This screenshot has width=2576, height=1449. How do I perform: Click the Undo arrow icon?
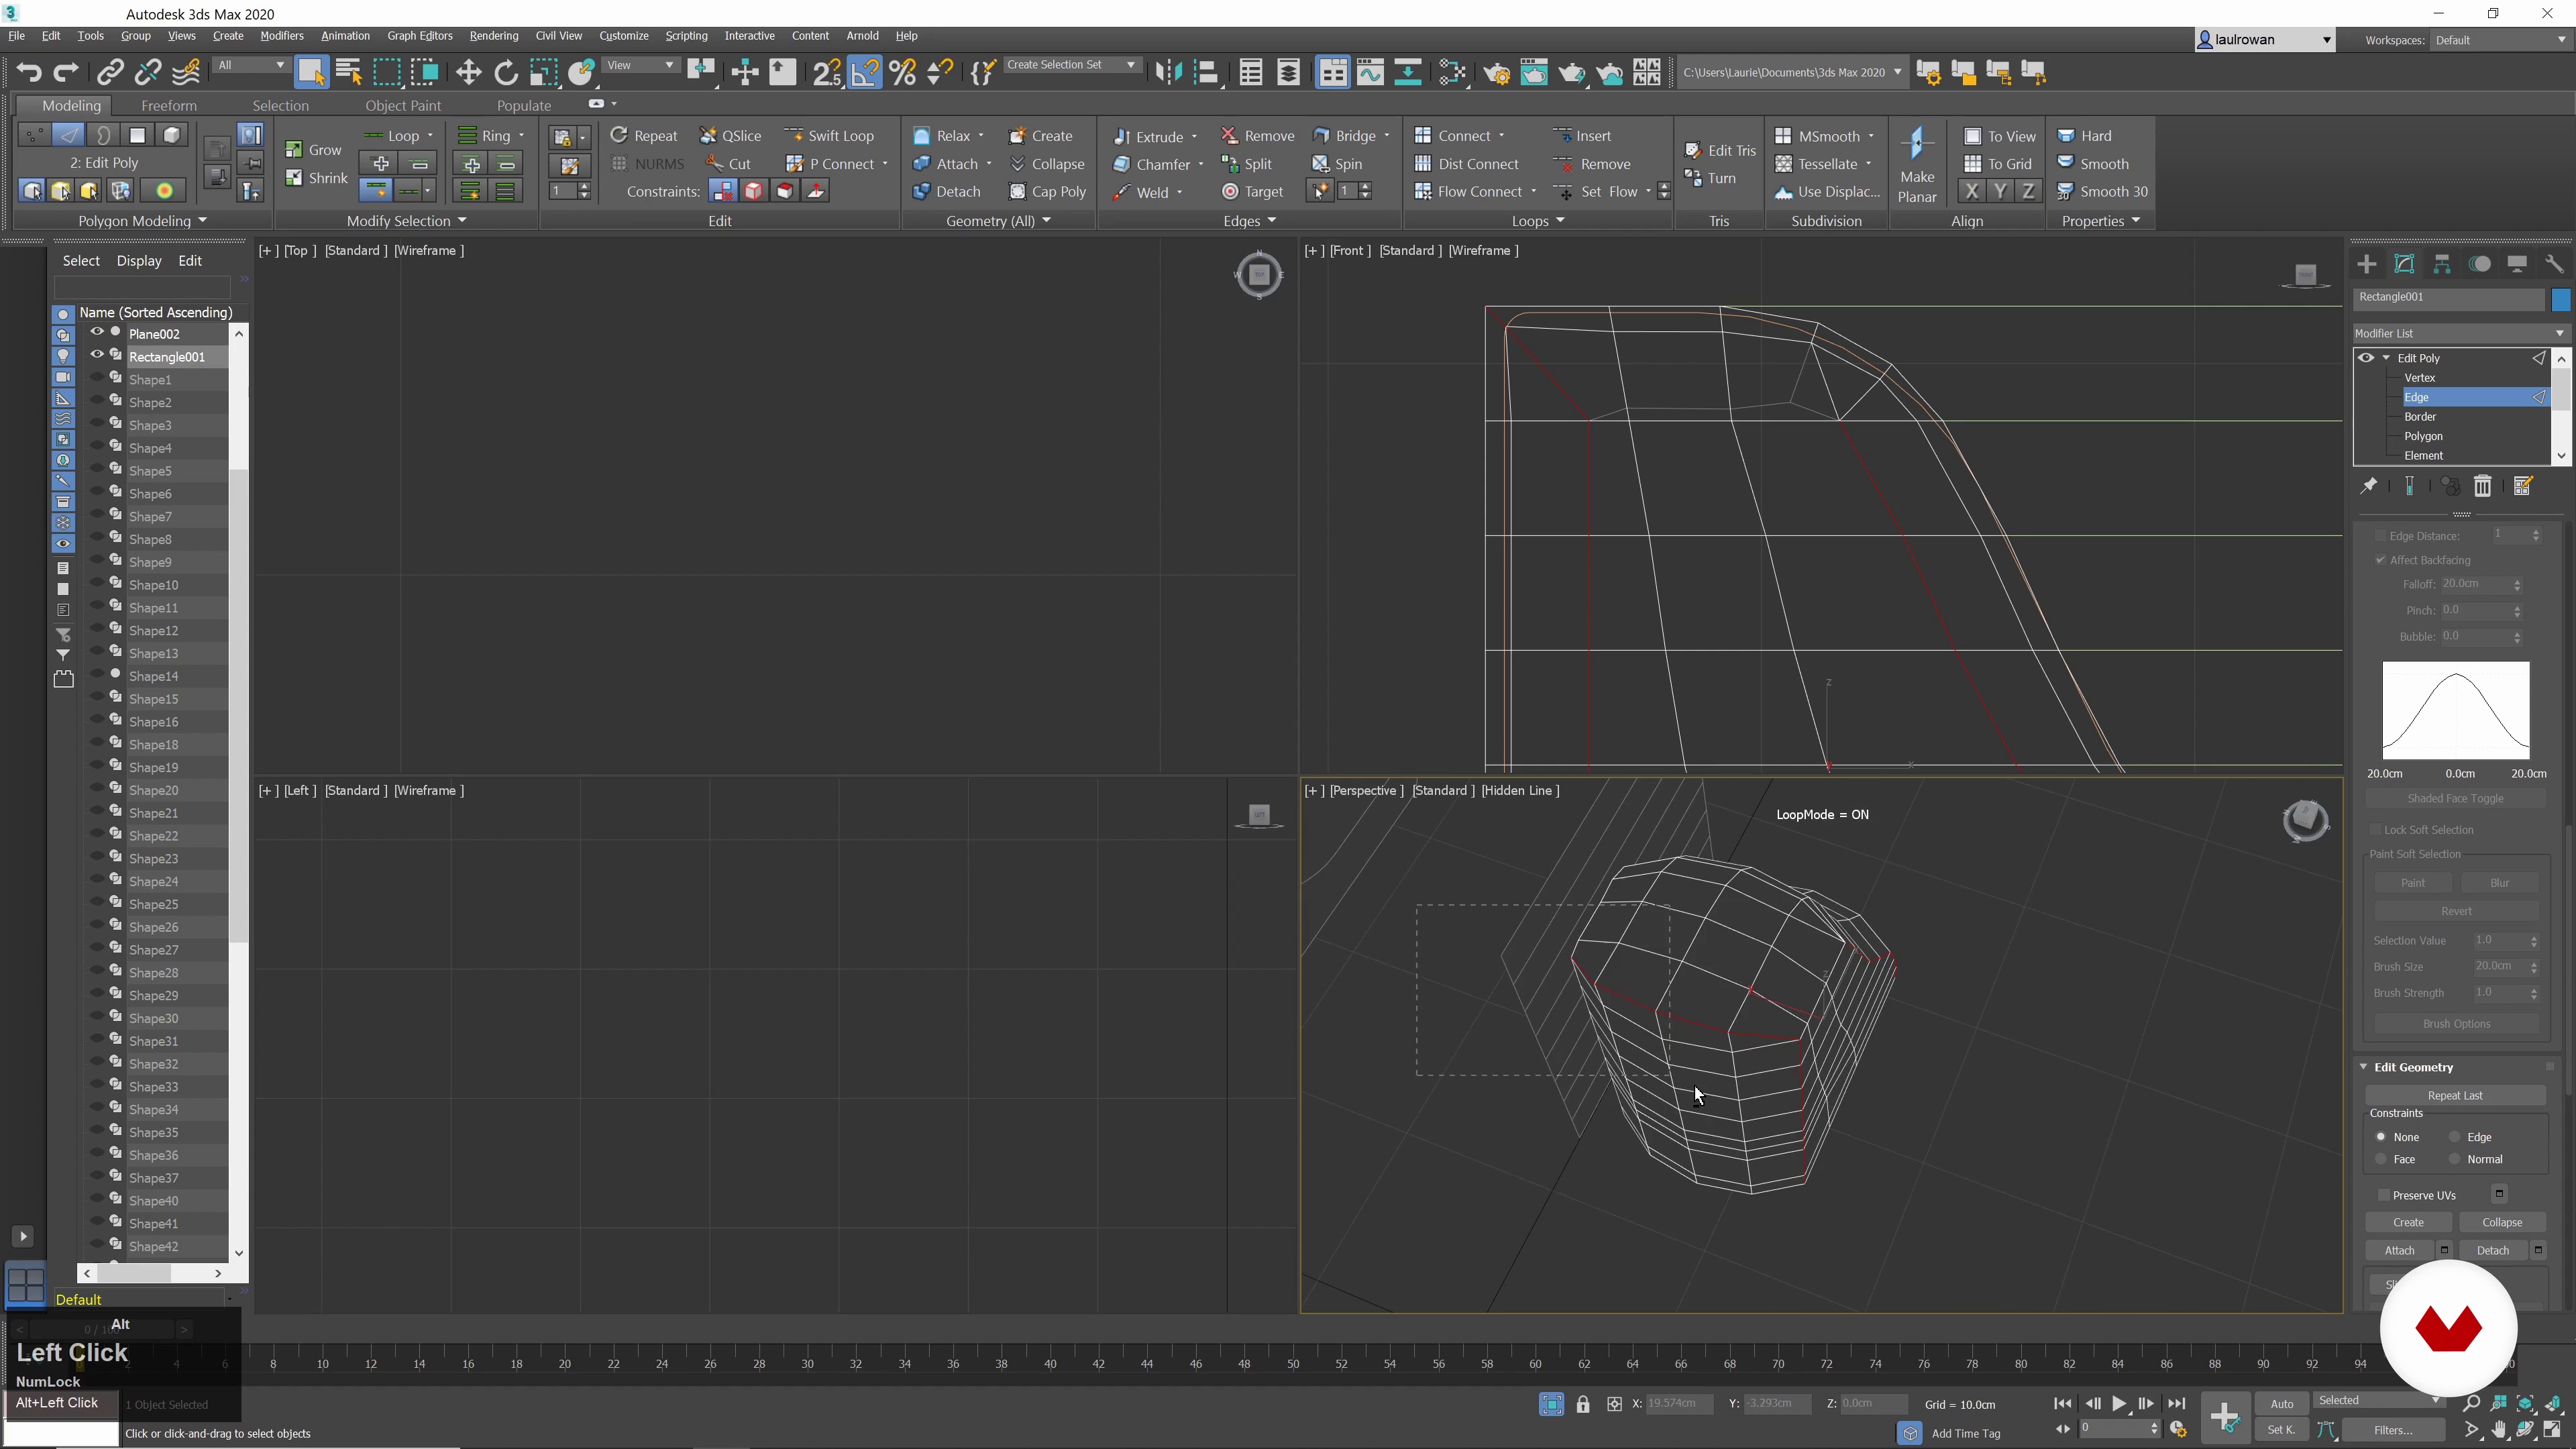29,72
